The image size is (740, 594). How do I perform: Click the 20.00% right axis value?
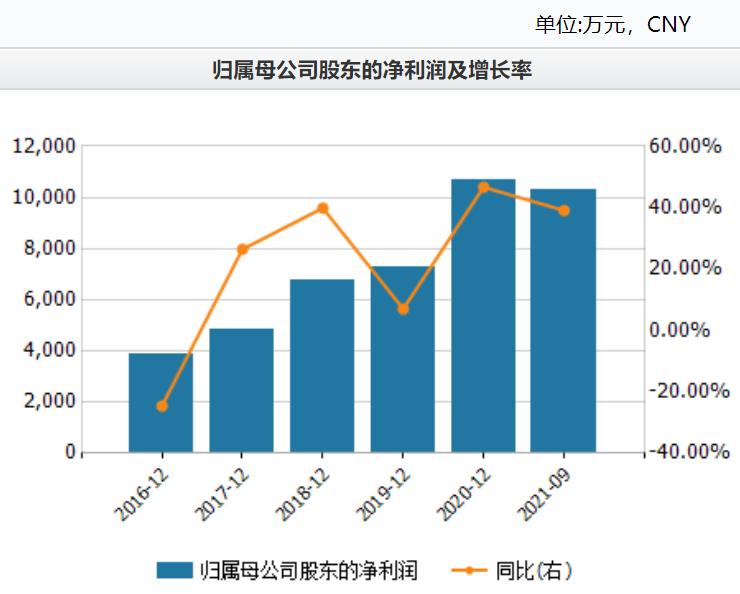(685, 268)
